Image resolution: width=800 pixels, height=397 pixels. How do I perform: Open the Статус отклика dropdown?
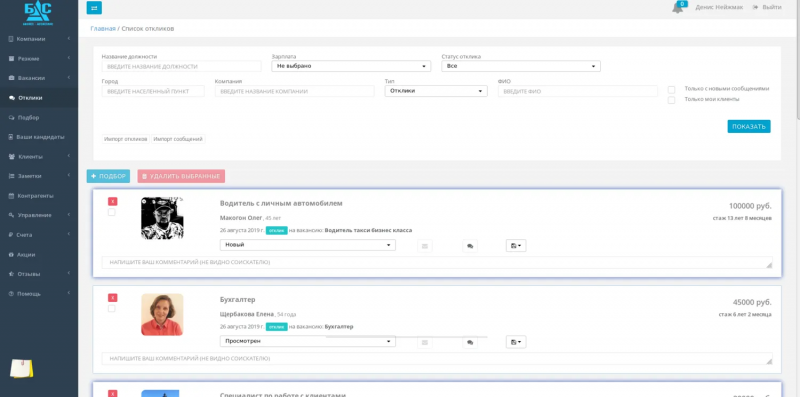(x=520, y=66)
